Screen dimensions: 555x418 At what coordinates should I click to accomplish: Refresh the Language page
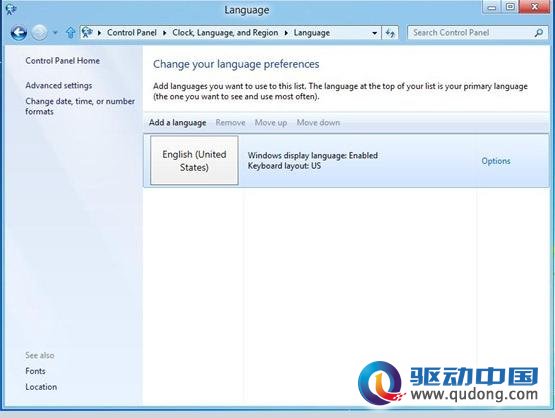(x=390, y=33)
